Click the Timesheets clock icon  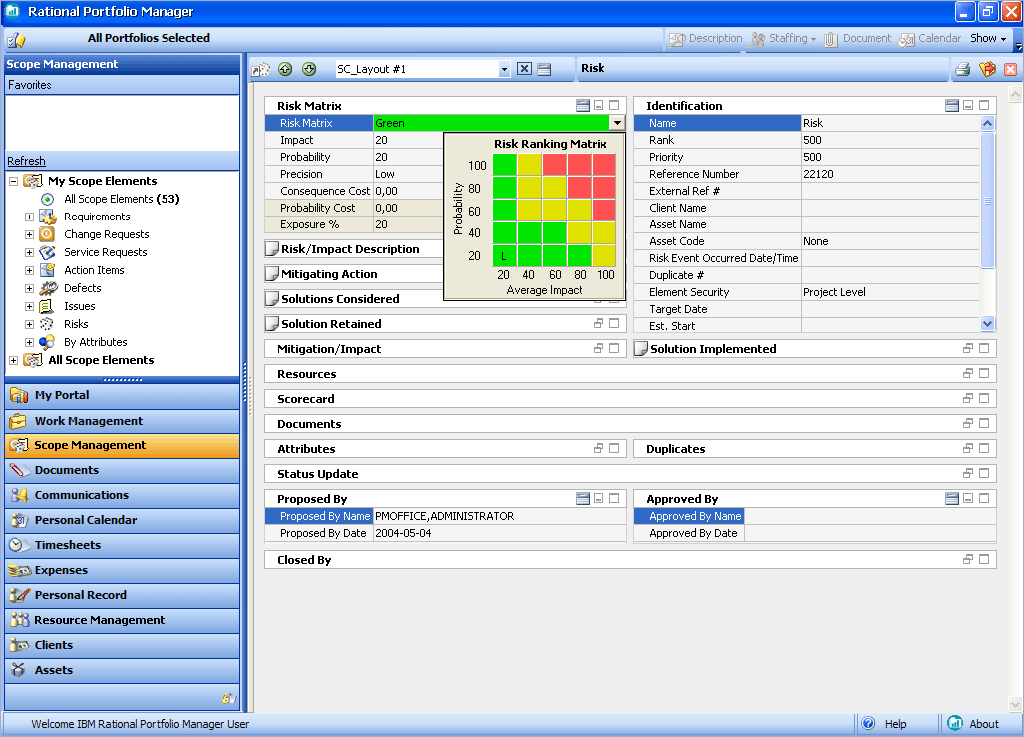[x=18, y=545]
